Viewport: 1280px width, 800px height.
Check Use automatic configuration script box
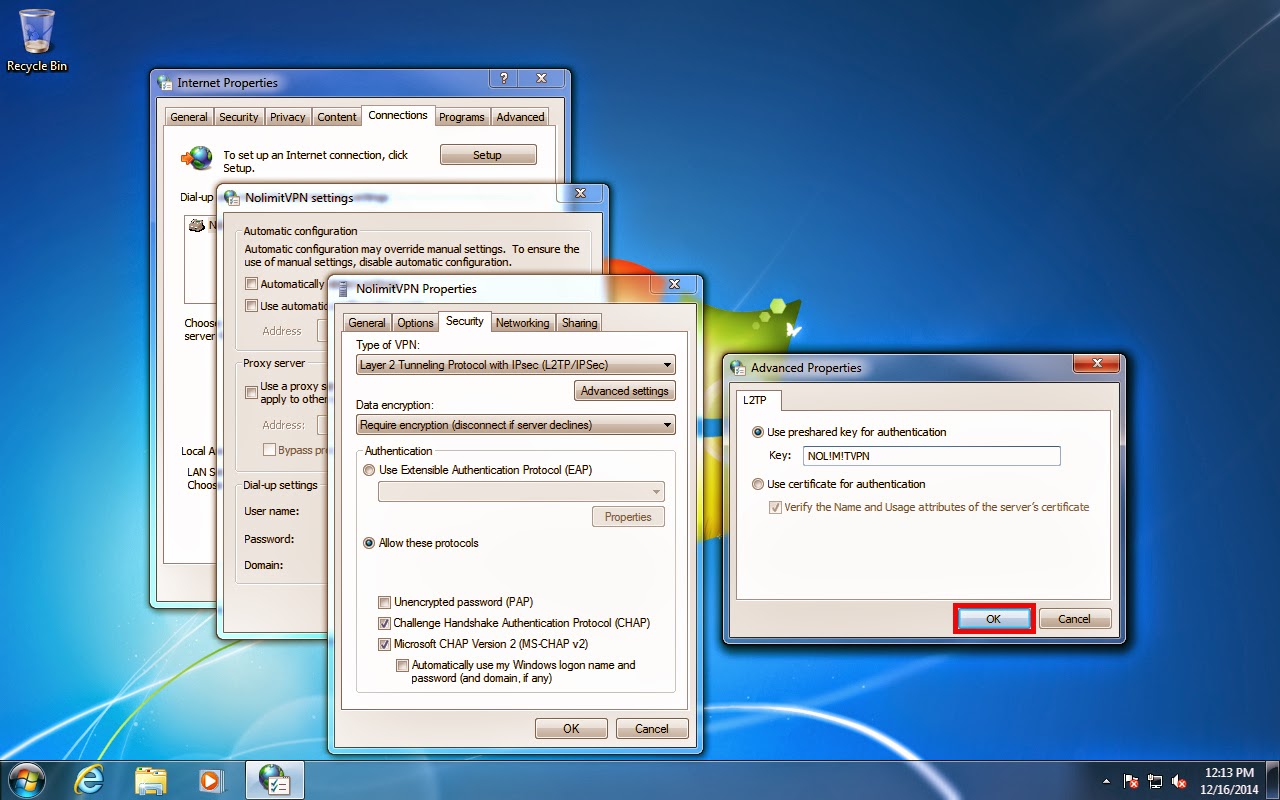pos(251,306)
